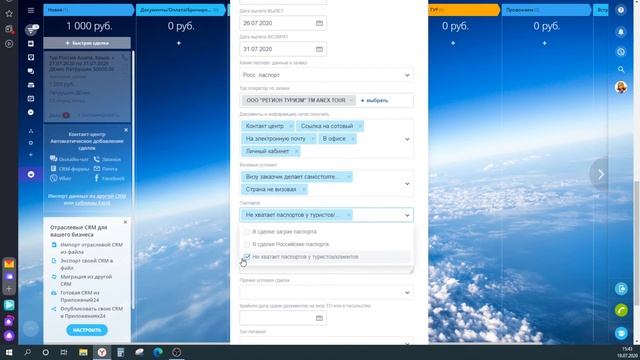Image resolution: width=640 pixels, height=360 pixels.
Task: Click plus icon under Документы column
Action: point(179,43)
